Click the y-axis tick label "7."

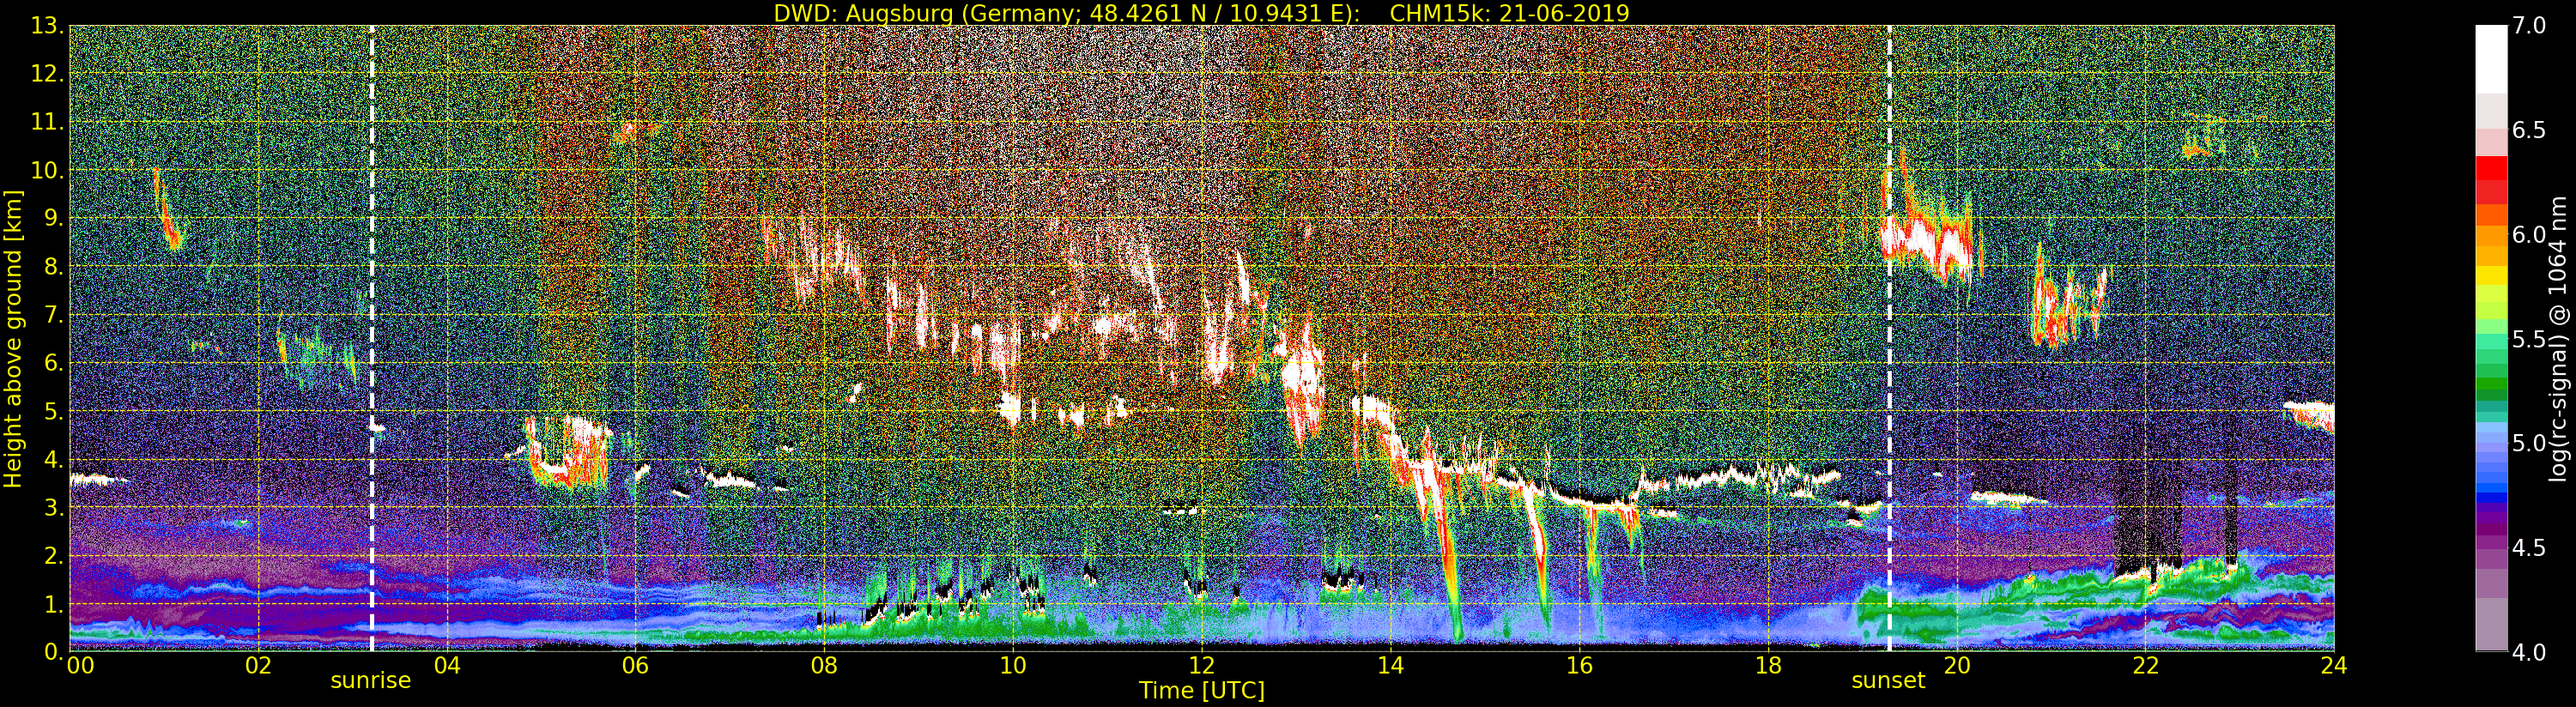[x=52, y=315]
